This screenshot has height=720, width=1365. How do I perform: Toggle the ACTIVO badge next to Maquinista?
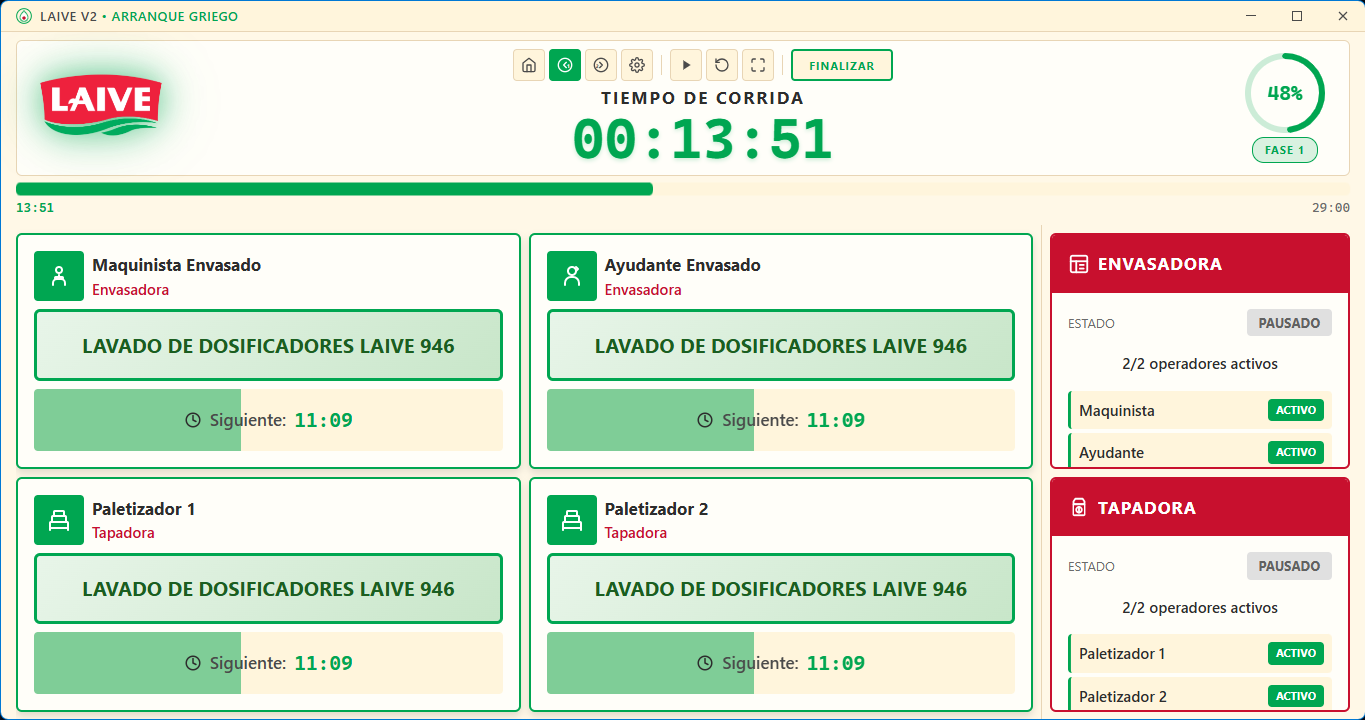(x=1295, y=410)
